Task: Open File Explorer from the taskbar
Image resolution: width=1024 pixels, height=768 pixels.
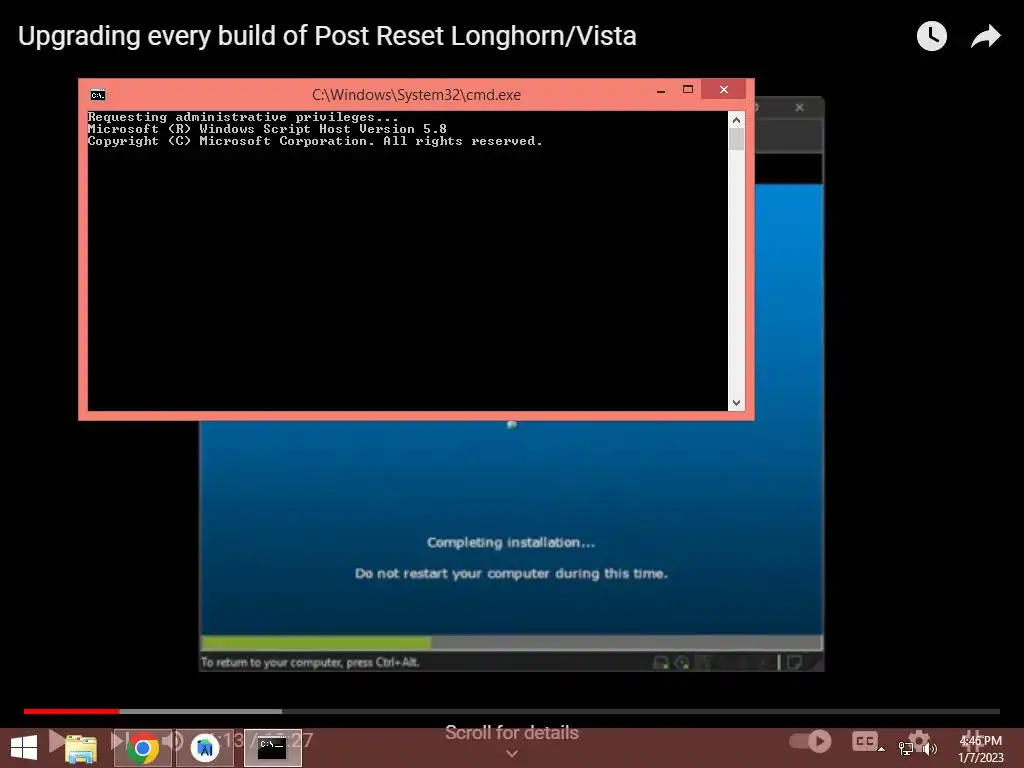Action: click(x=81, y=748)
